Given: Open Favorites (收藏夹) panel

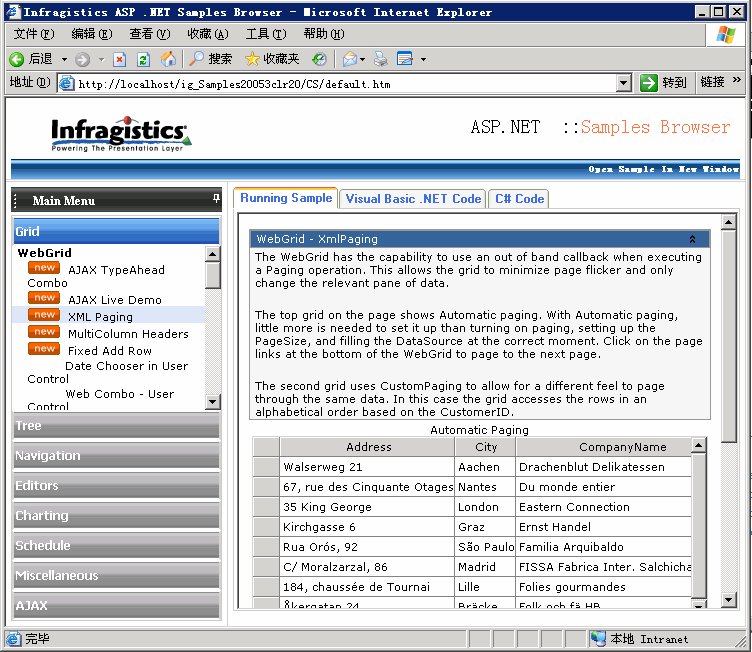Looking at the screenshot, I should pos(272,59).
